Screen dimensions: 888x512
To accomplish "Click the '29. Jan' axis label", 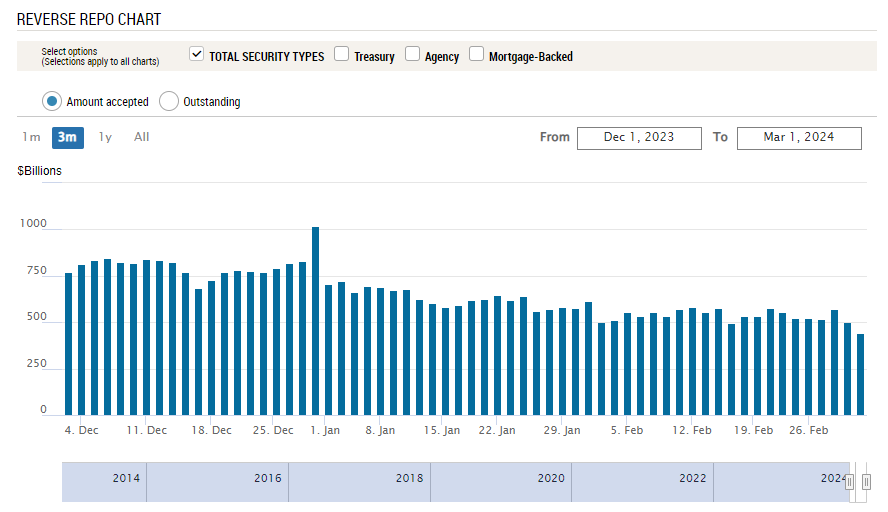I will tap(562, 430).
